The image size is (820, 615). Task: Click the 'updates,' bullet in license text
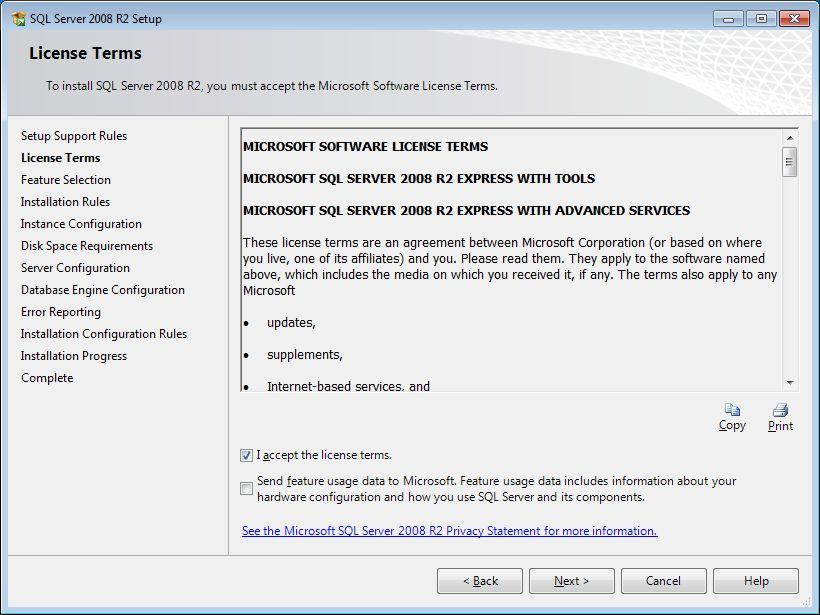[x=291, y=323]
